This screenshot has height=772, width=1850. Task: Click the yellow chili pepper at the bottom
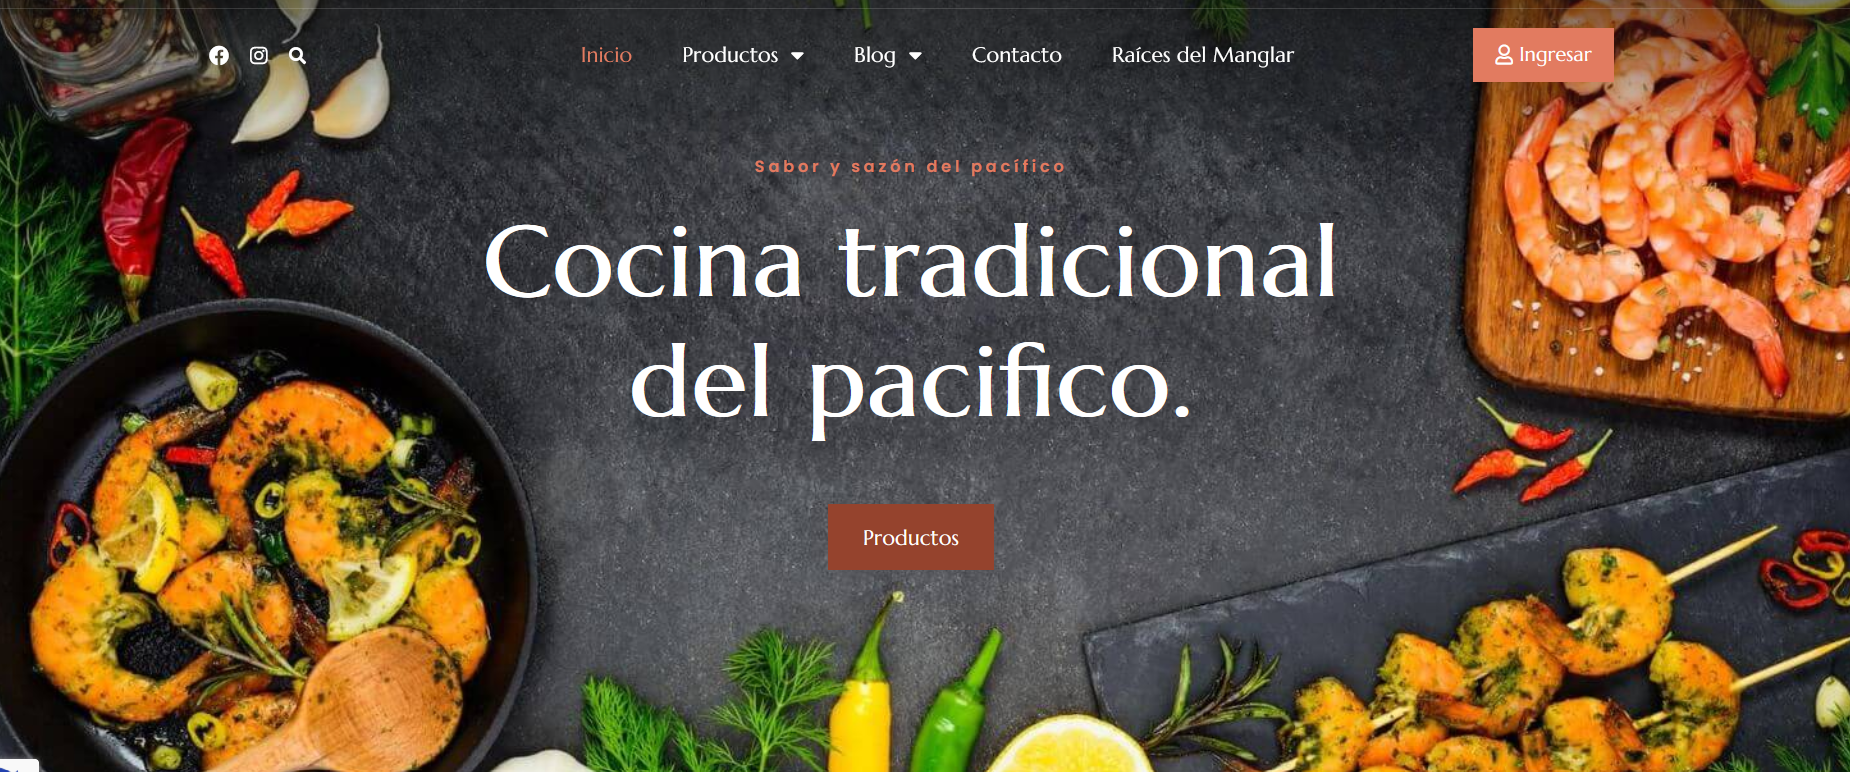pos(863,690)
